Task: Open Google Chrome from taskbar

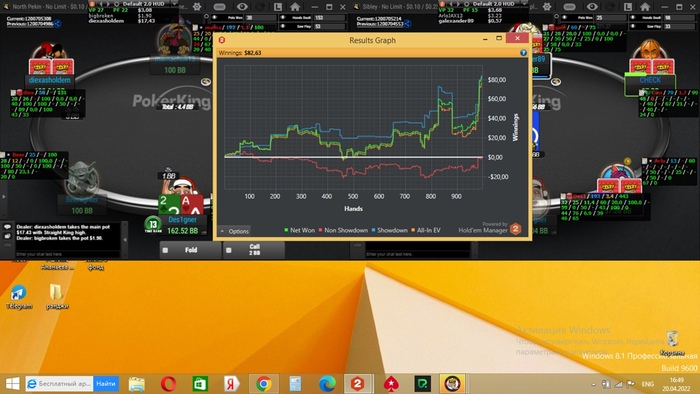Action: 264,384
